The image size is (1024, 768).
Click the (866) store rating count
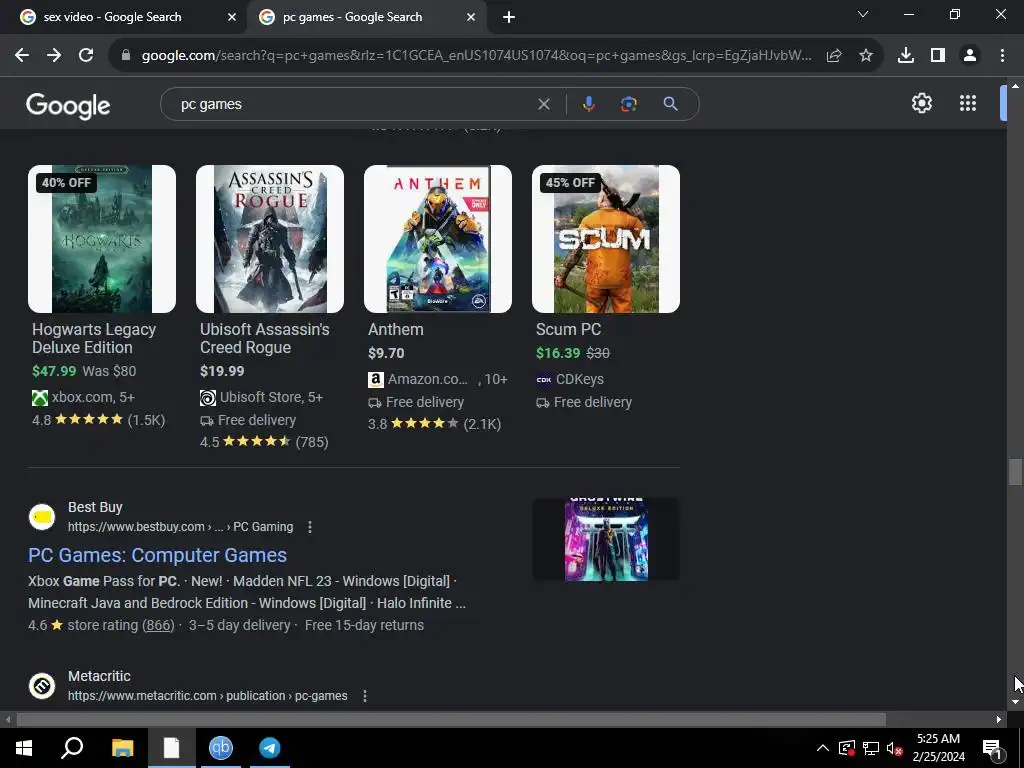pos(158,626)
